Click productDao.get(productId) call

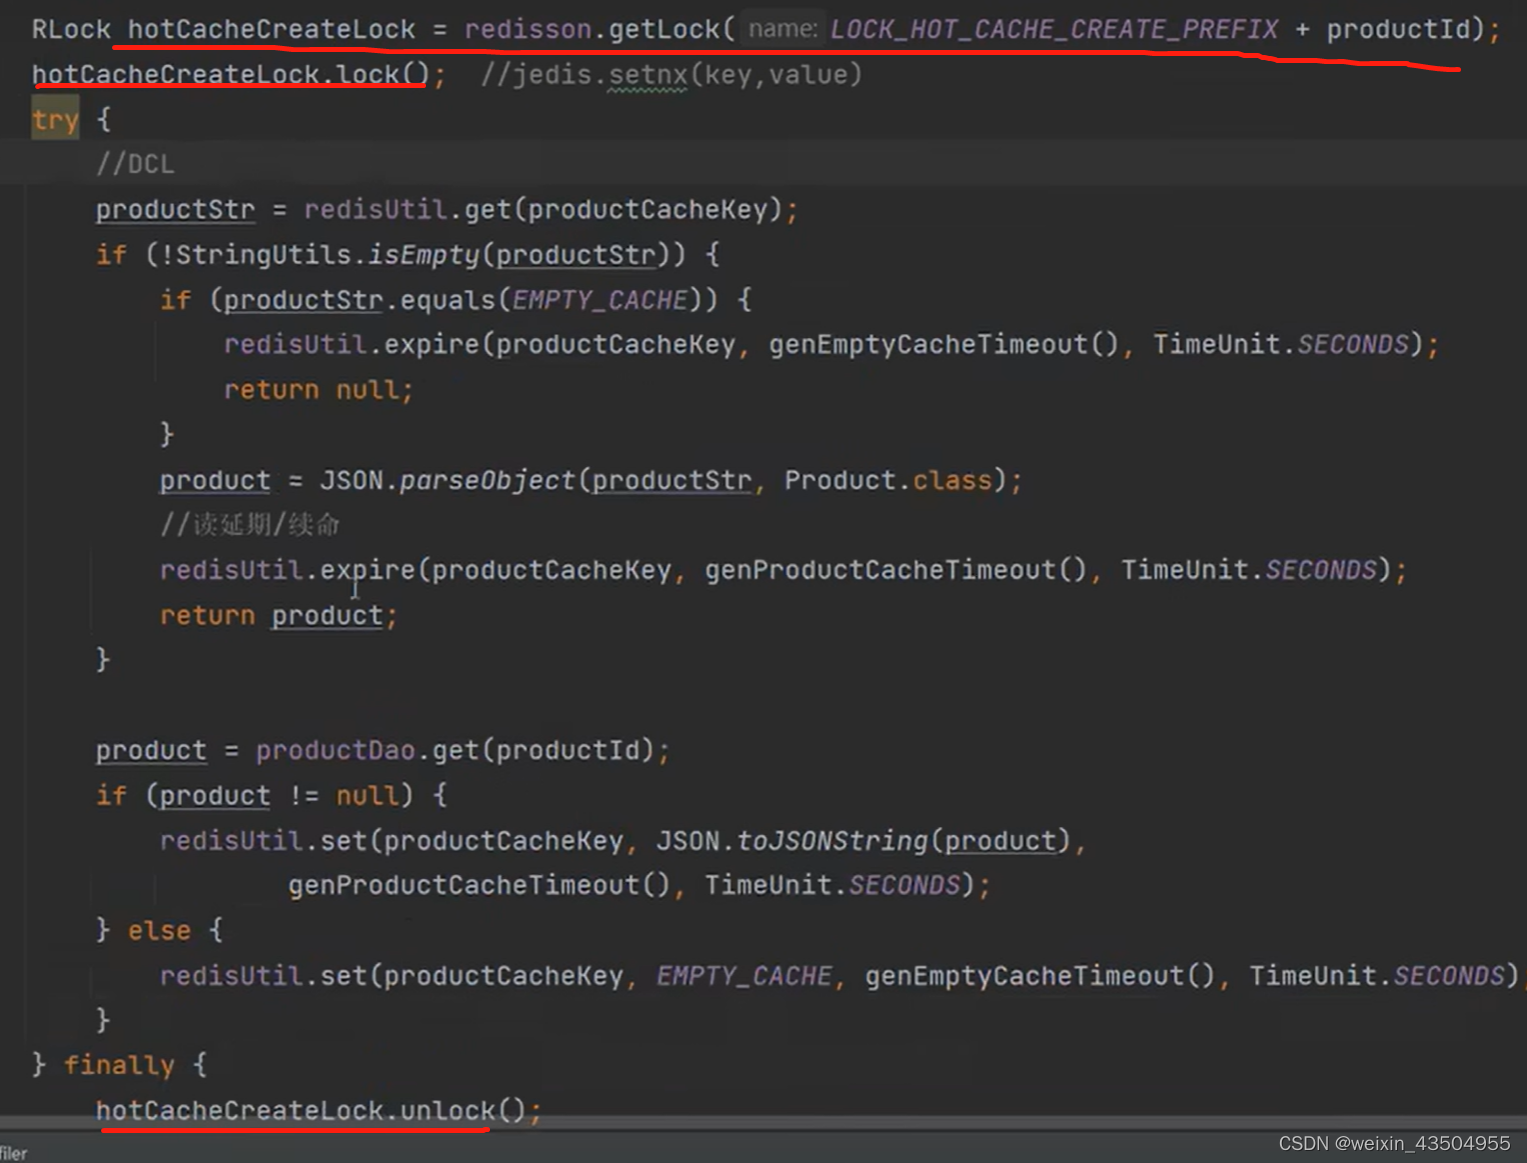tap(455, 750)
